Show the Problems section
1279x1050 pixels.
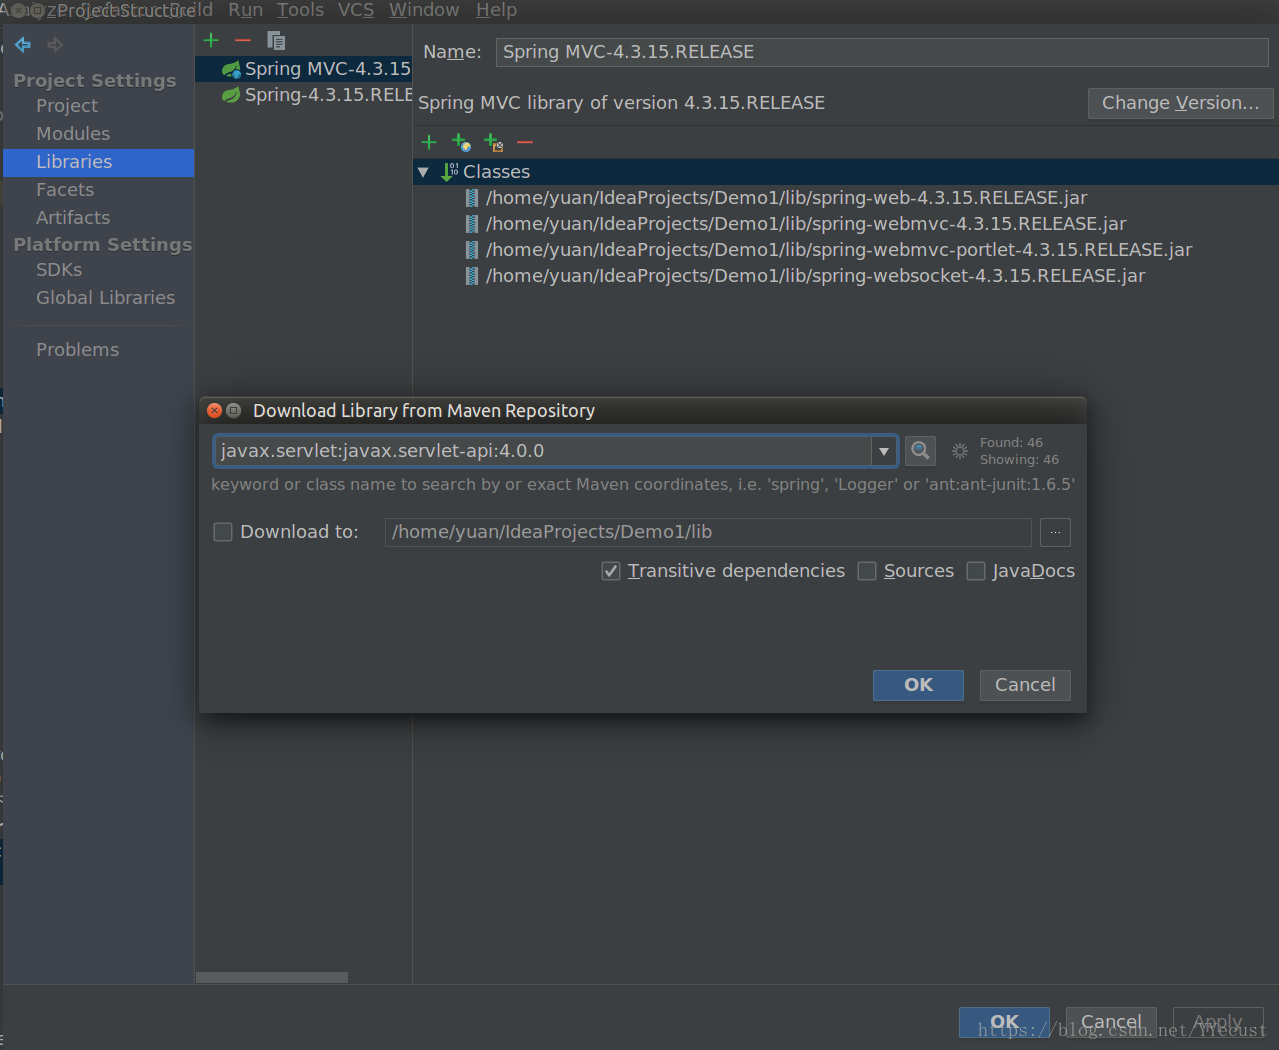(77, 350)
